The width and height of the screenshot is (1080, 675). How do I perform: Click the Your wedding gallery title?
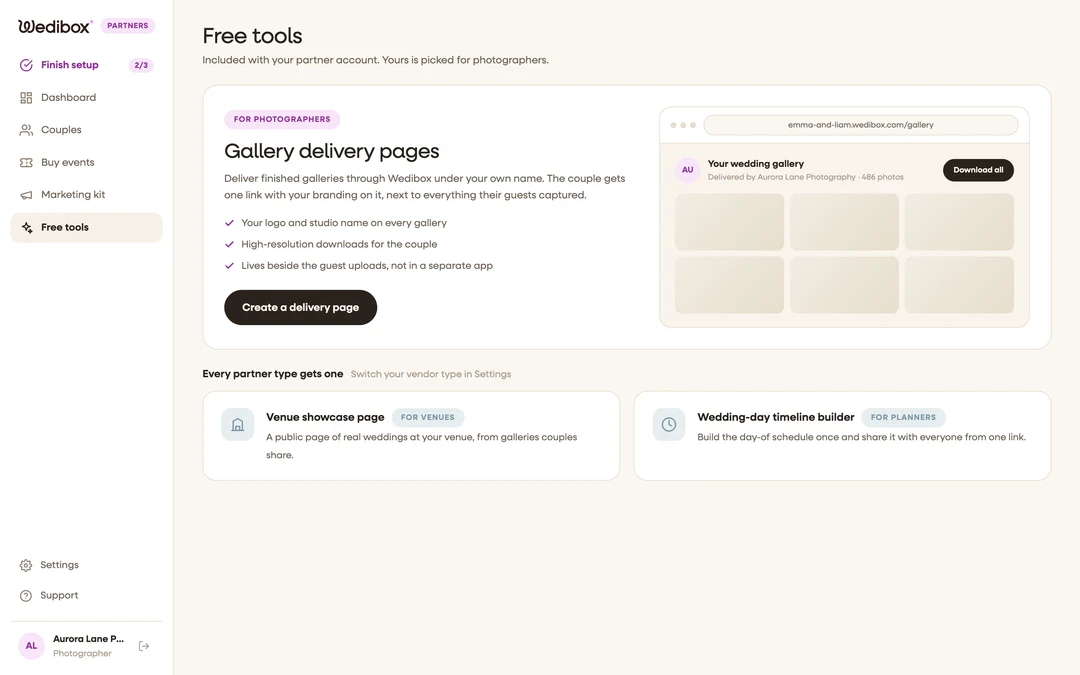click(x=756, y=164)
